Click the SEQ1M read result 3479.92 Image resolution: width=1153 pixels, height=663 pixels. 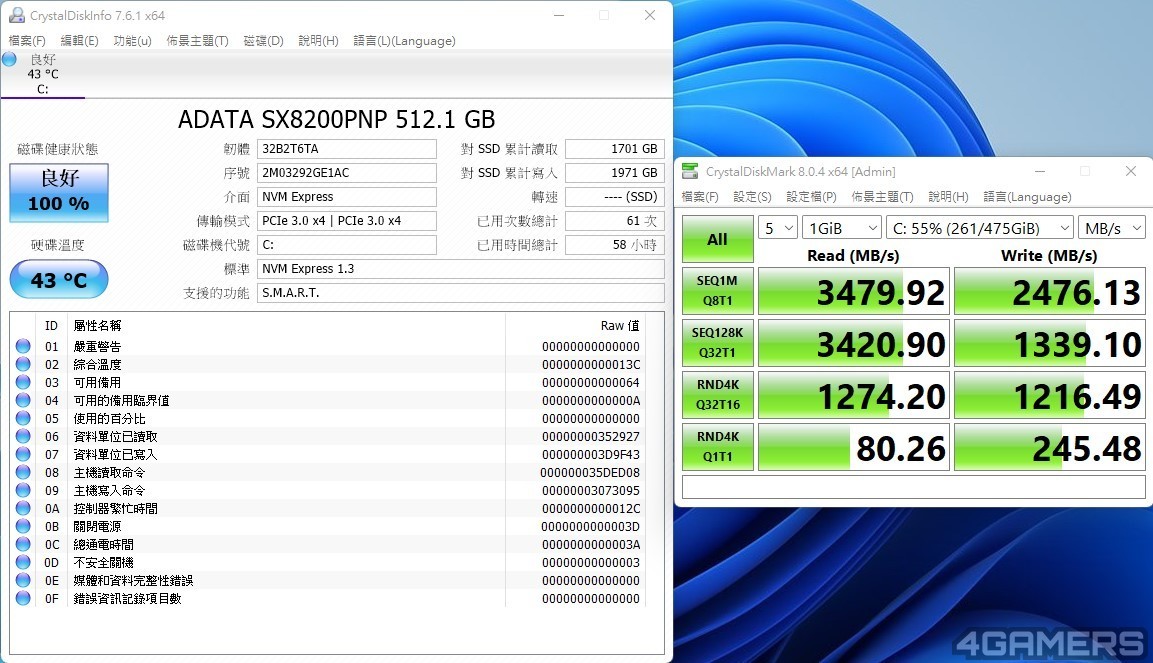854,291
